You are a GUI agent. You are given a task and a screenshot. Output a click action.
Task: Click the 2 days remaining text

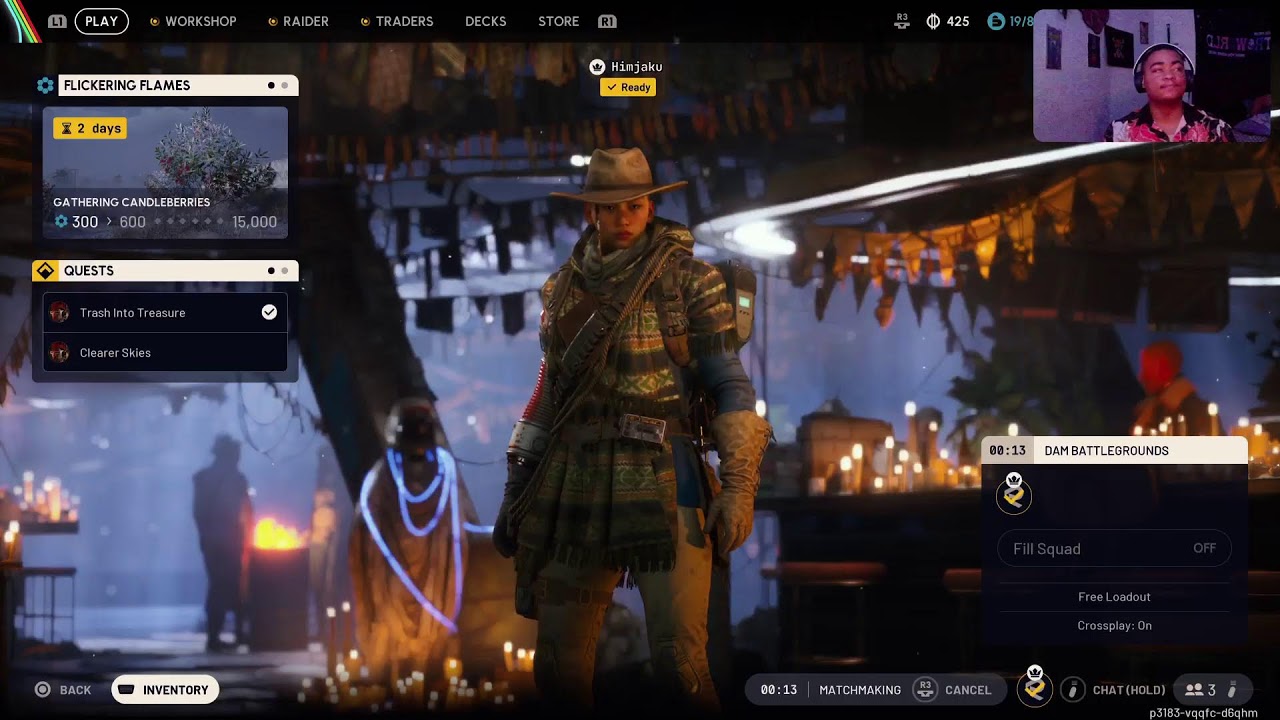99,128
